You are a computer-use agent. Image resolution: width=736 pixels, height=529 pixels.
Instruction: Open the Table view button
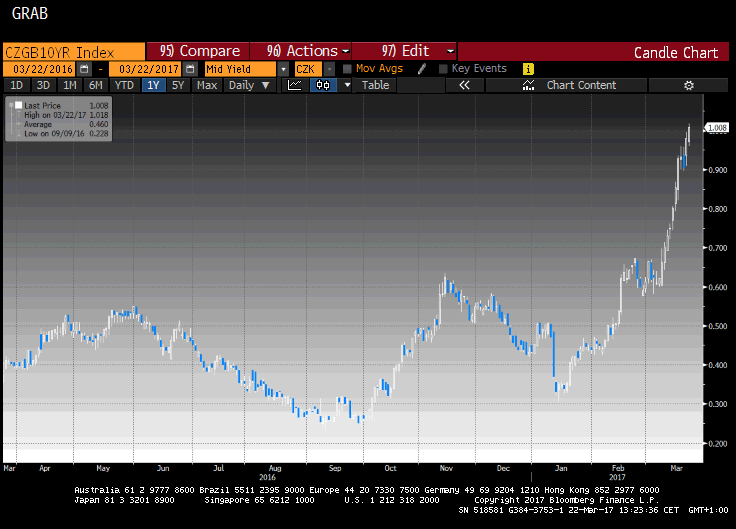click(x=376, y=85)
